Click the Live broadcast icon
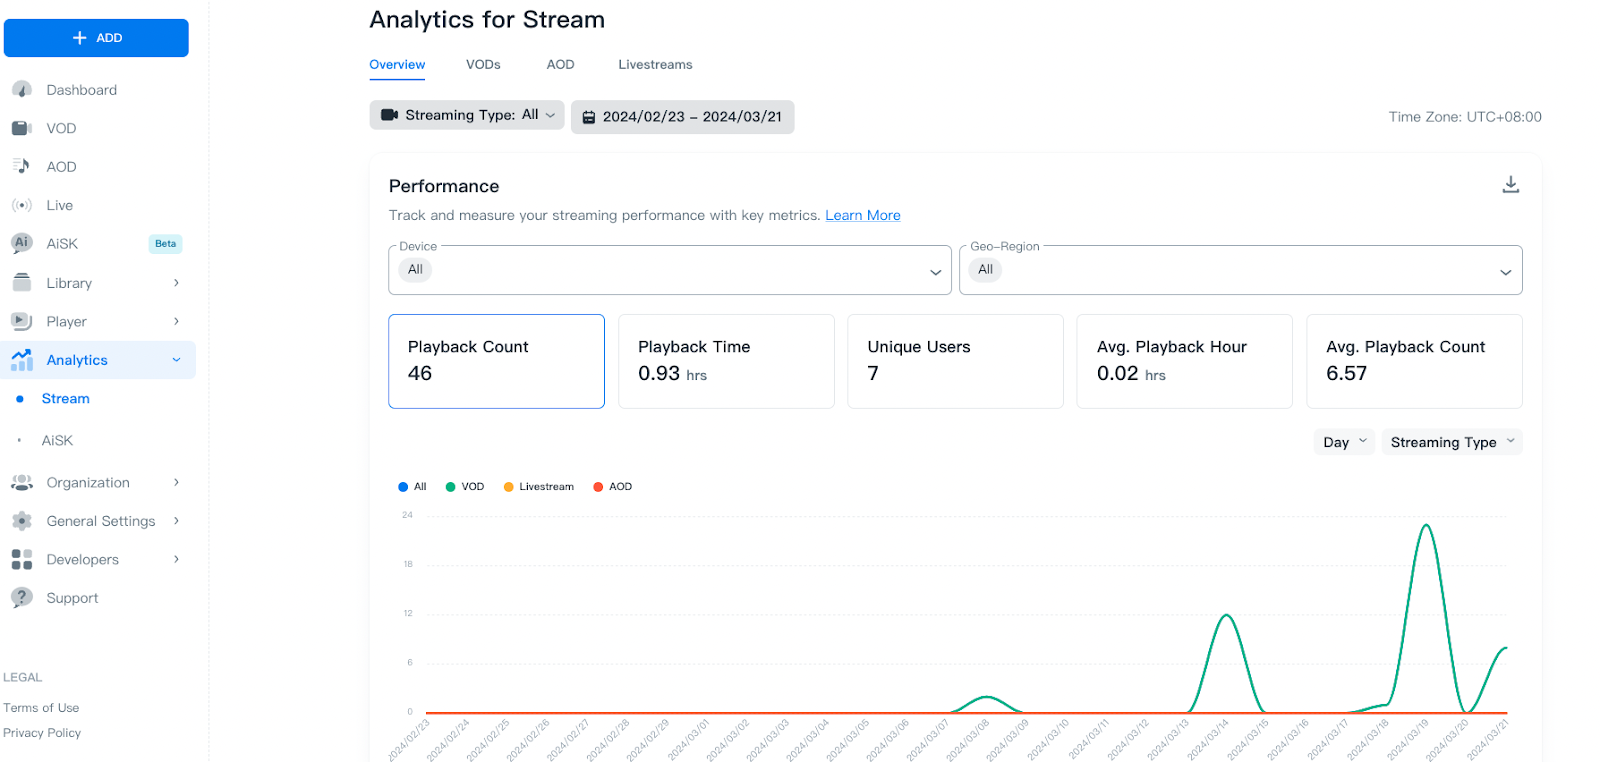 tap(22, 205)
